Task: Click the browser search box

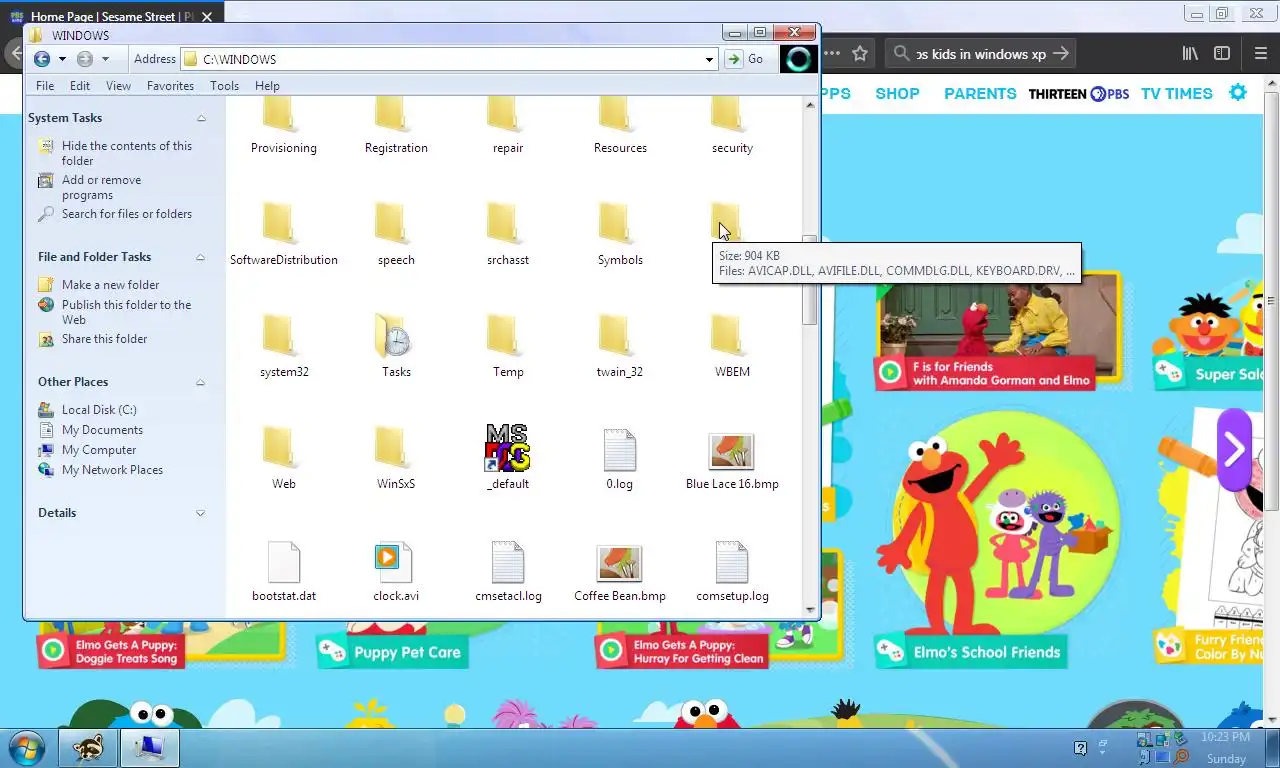Action: pos(980,54)
